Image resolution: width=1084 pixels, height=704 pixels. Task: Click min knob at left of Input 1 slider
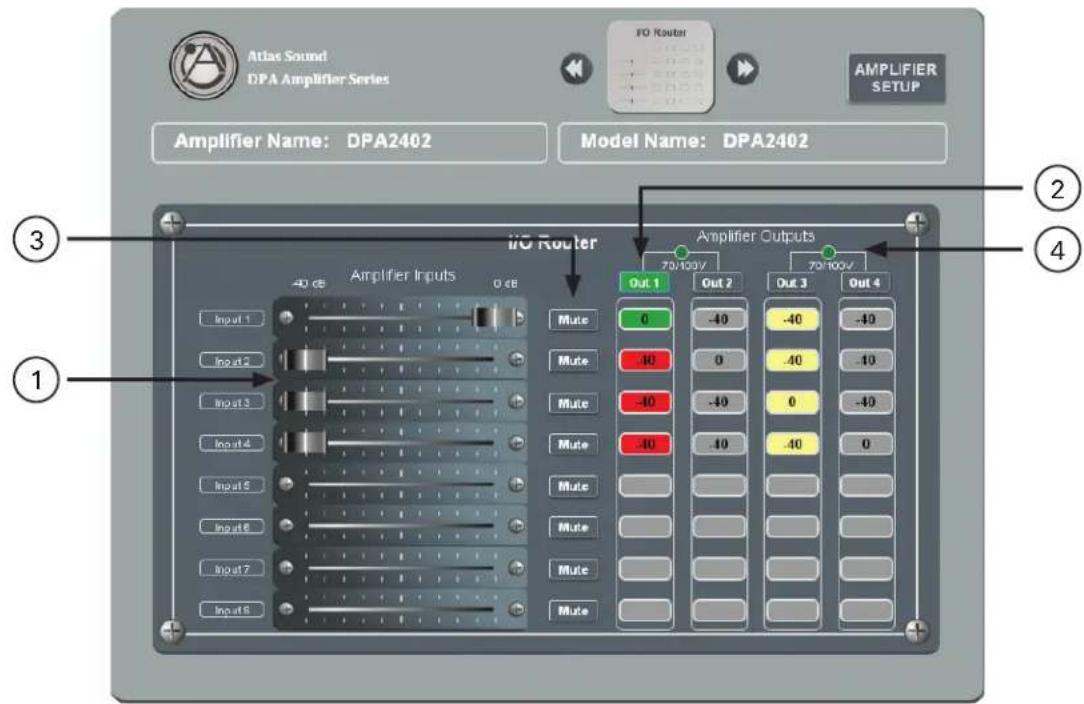tap(286, 317)
